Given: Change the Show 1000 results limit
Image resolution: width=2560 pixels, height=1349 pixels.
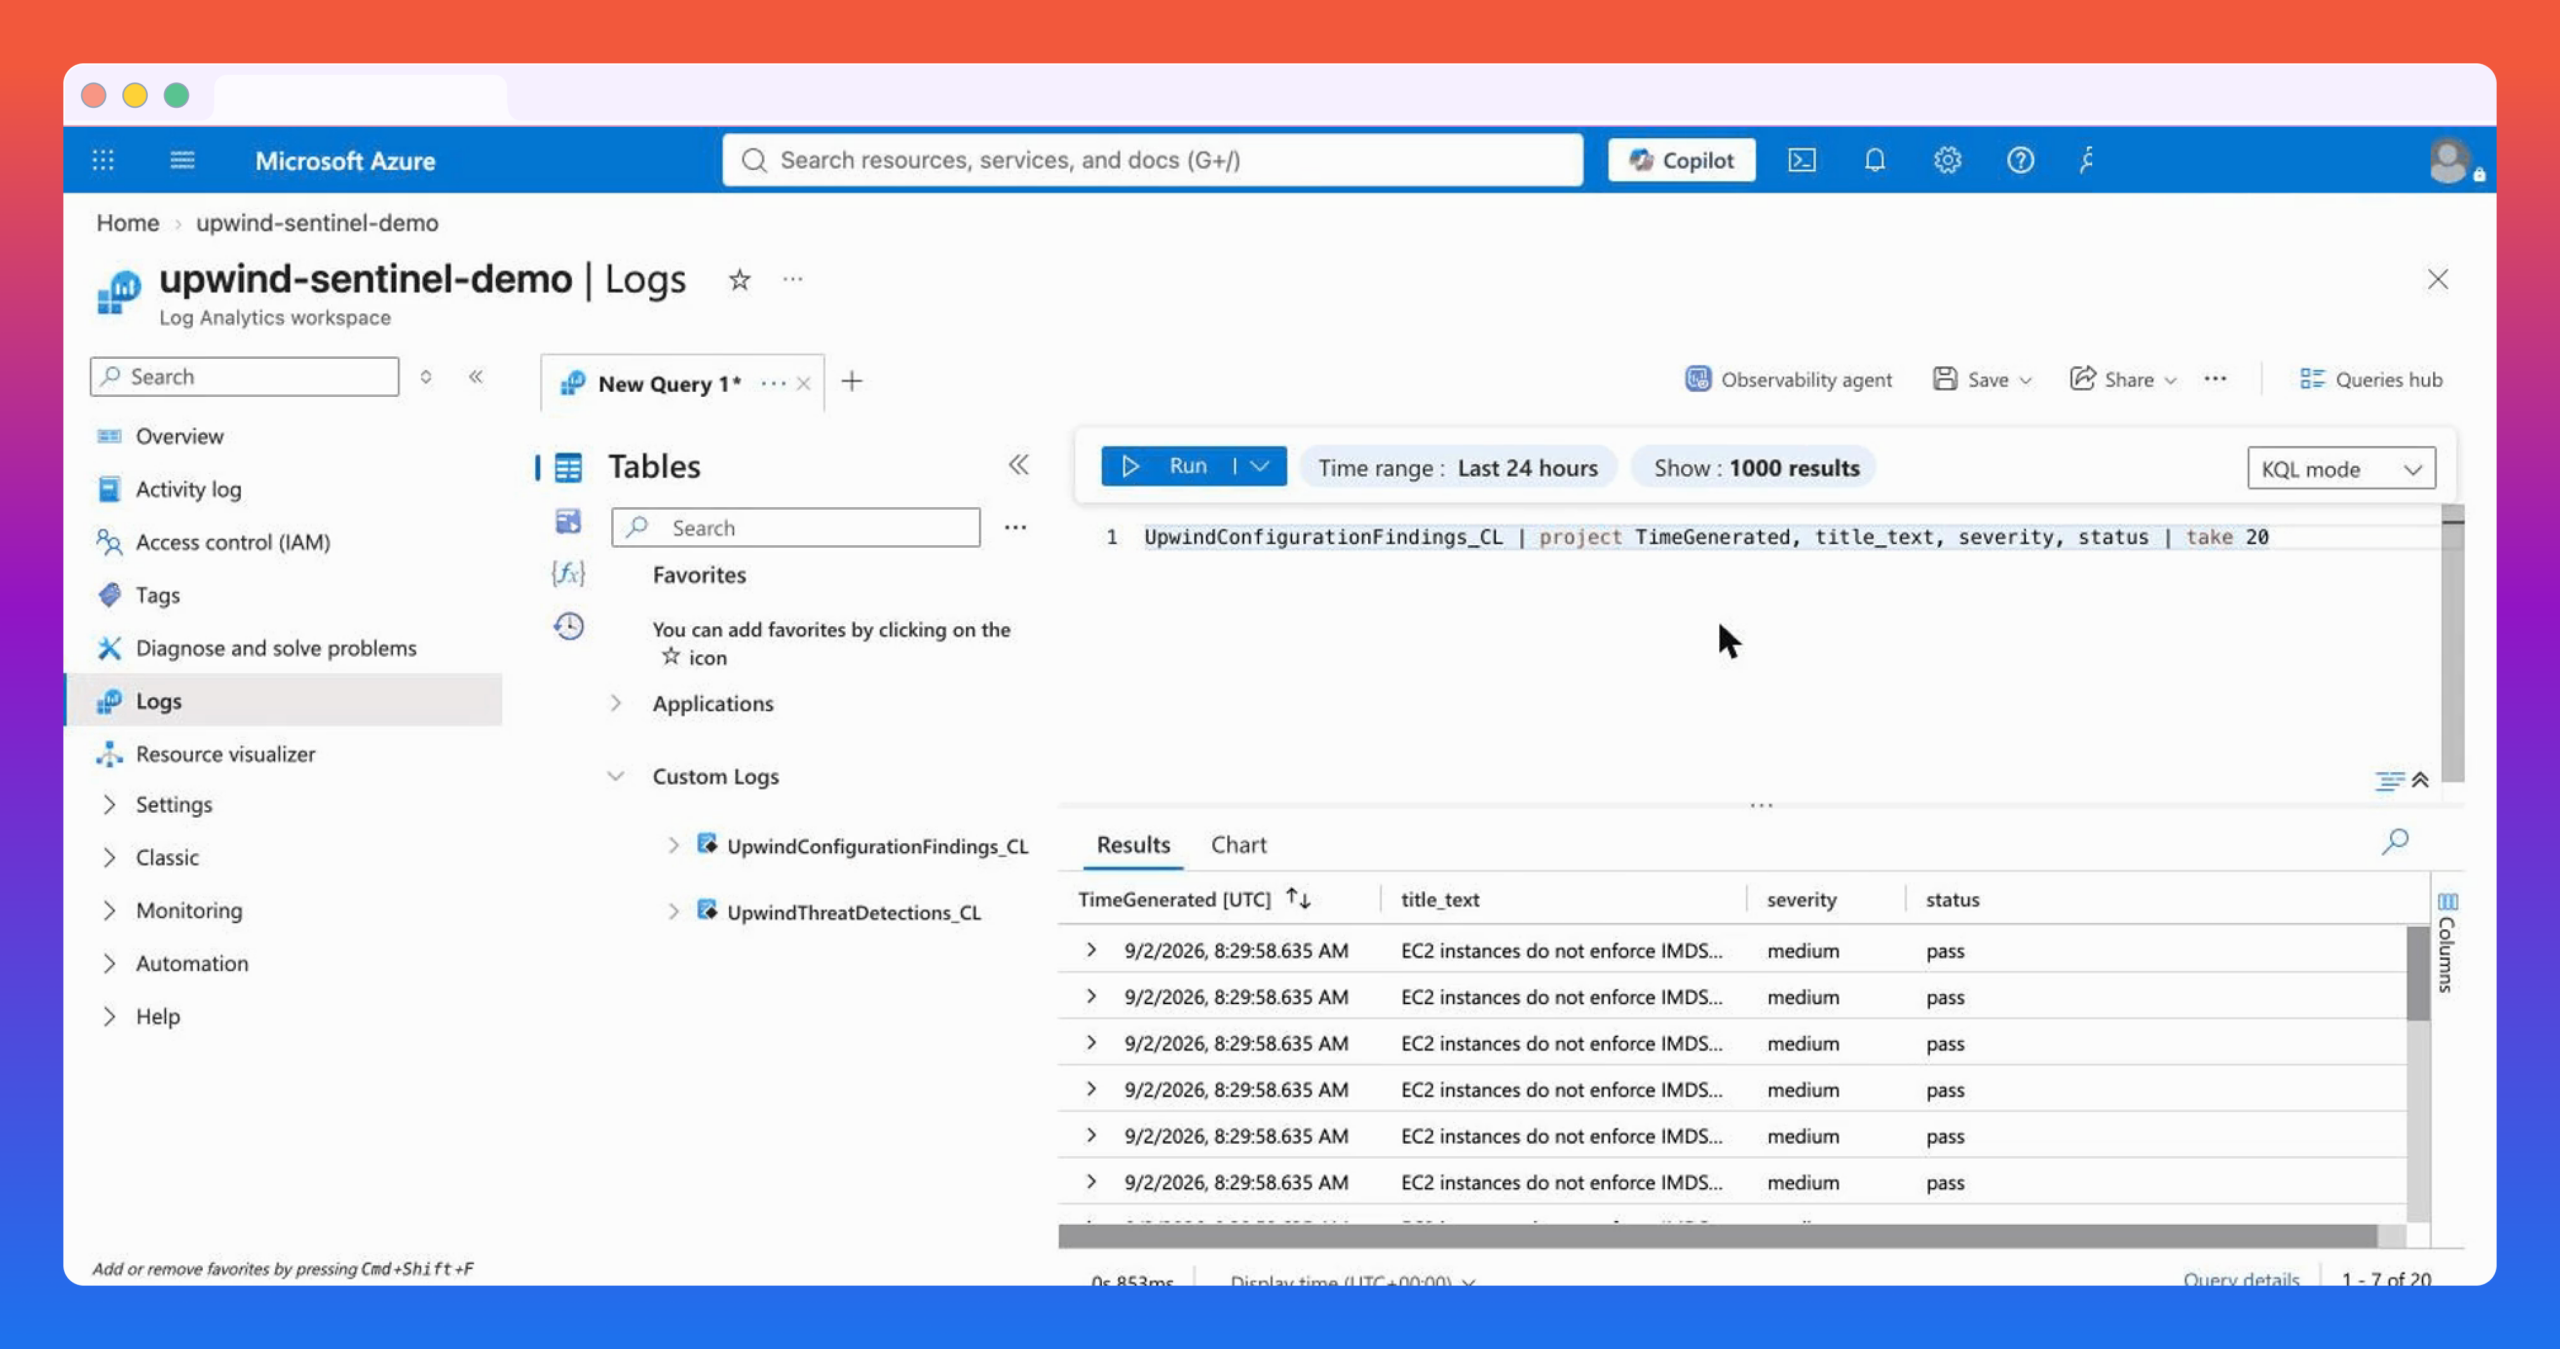Looking at the screenshot, I should [x=1756, y=468].
